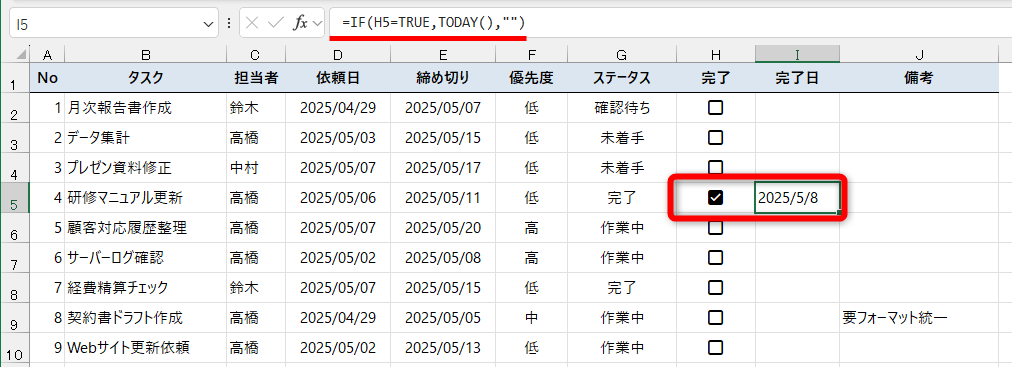Screen dimensions: 1012x367
Task: Select column D header
Action: click(x=337, y=54)
